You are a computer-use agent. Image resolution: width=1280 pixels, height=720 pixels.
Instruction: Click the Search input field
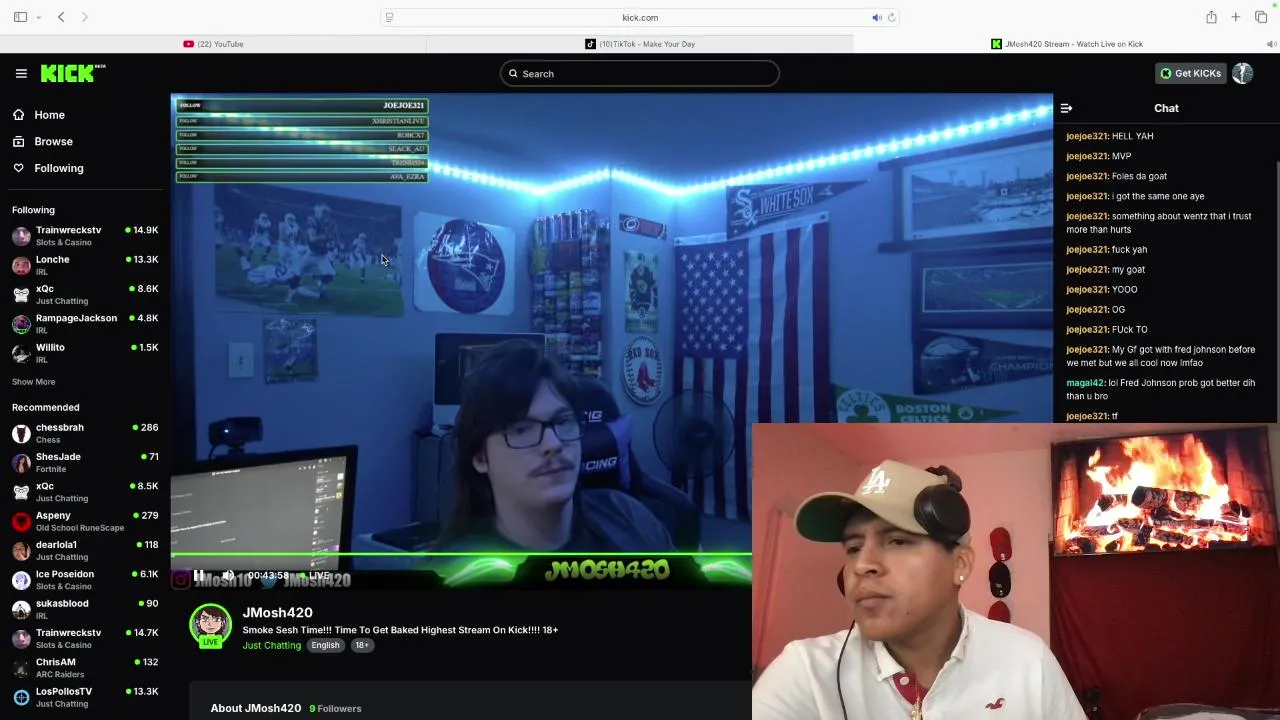coord(640,73)
